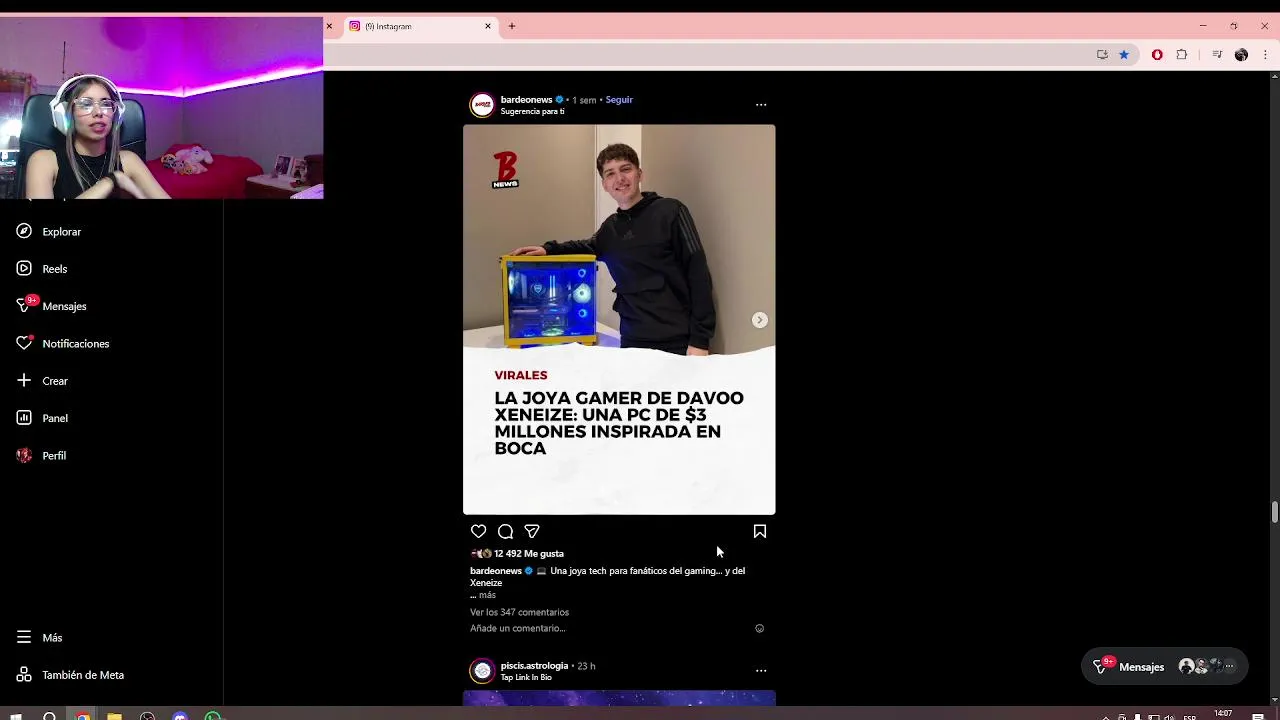
Task: Share the bardeonews post via paper plane
Action: click(532, 532)
